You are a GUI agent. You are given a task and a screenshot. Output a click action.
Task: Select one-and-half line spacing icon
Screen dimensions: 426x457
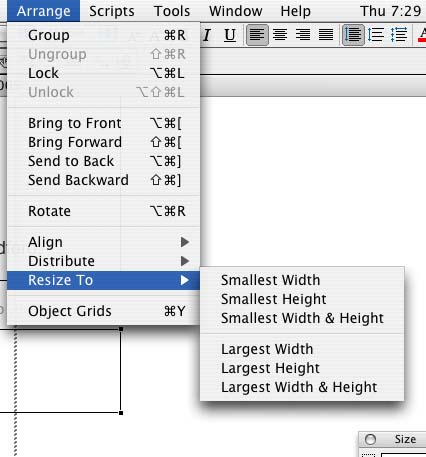click(x=376, y=35)
